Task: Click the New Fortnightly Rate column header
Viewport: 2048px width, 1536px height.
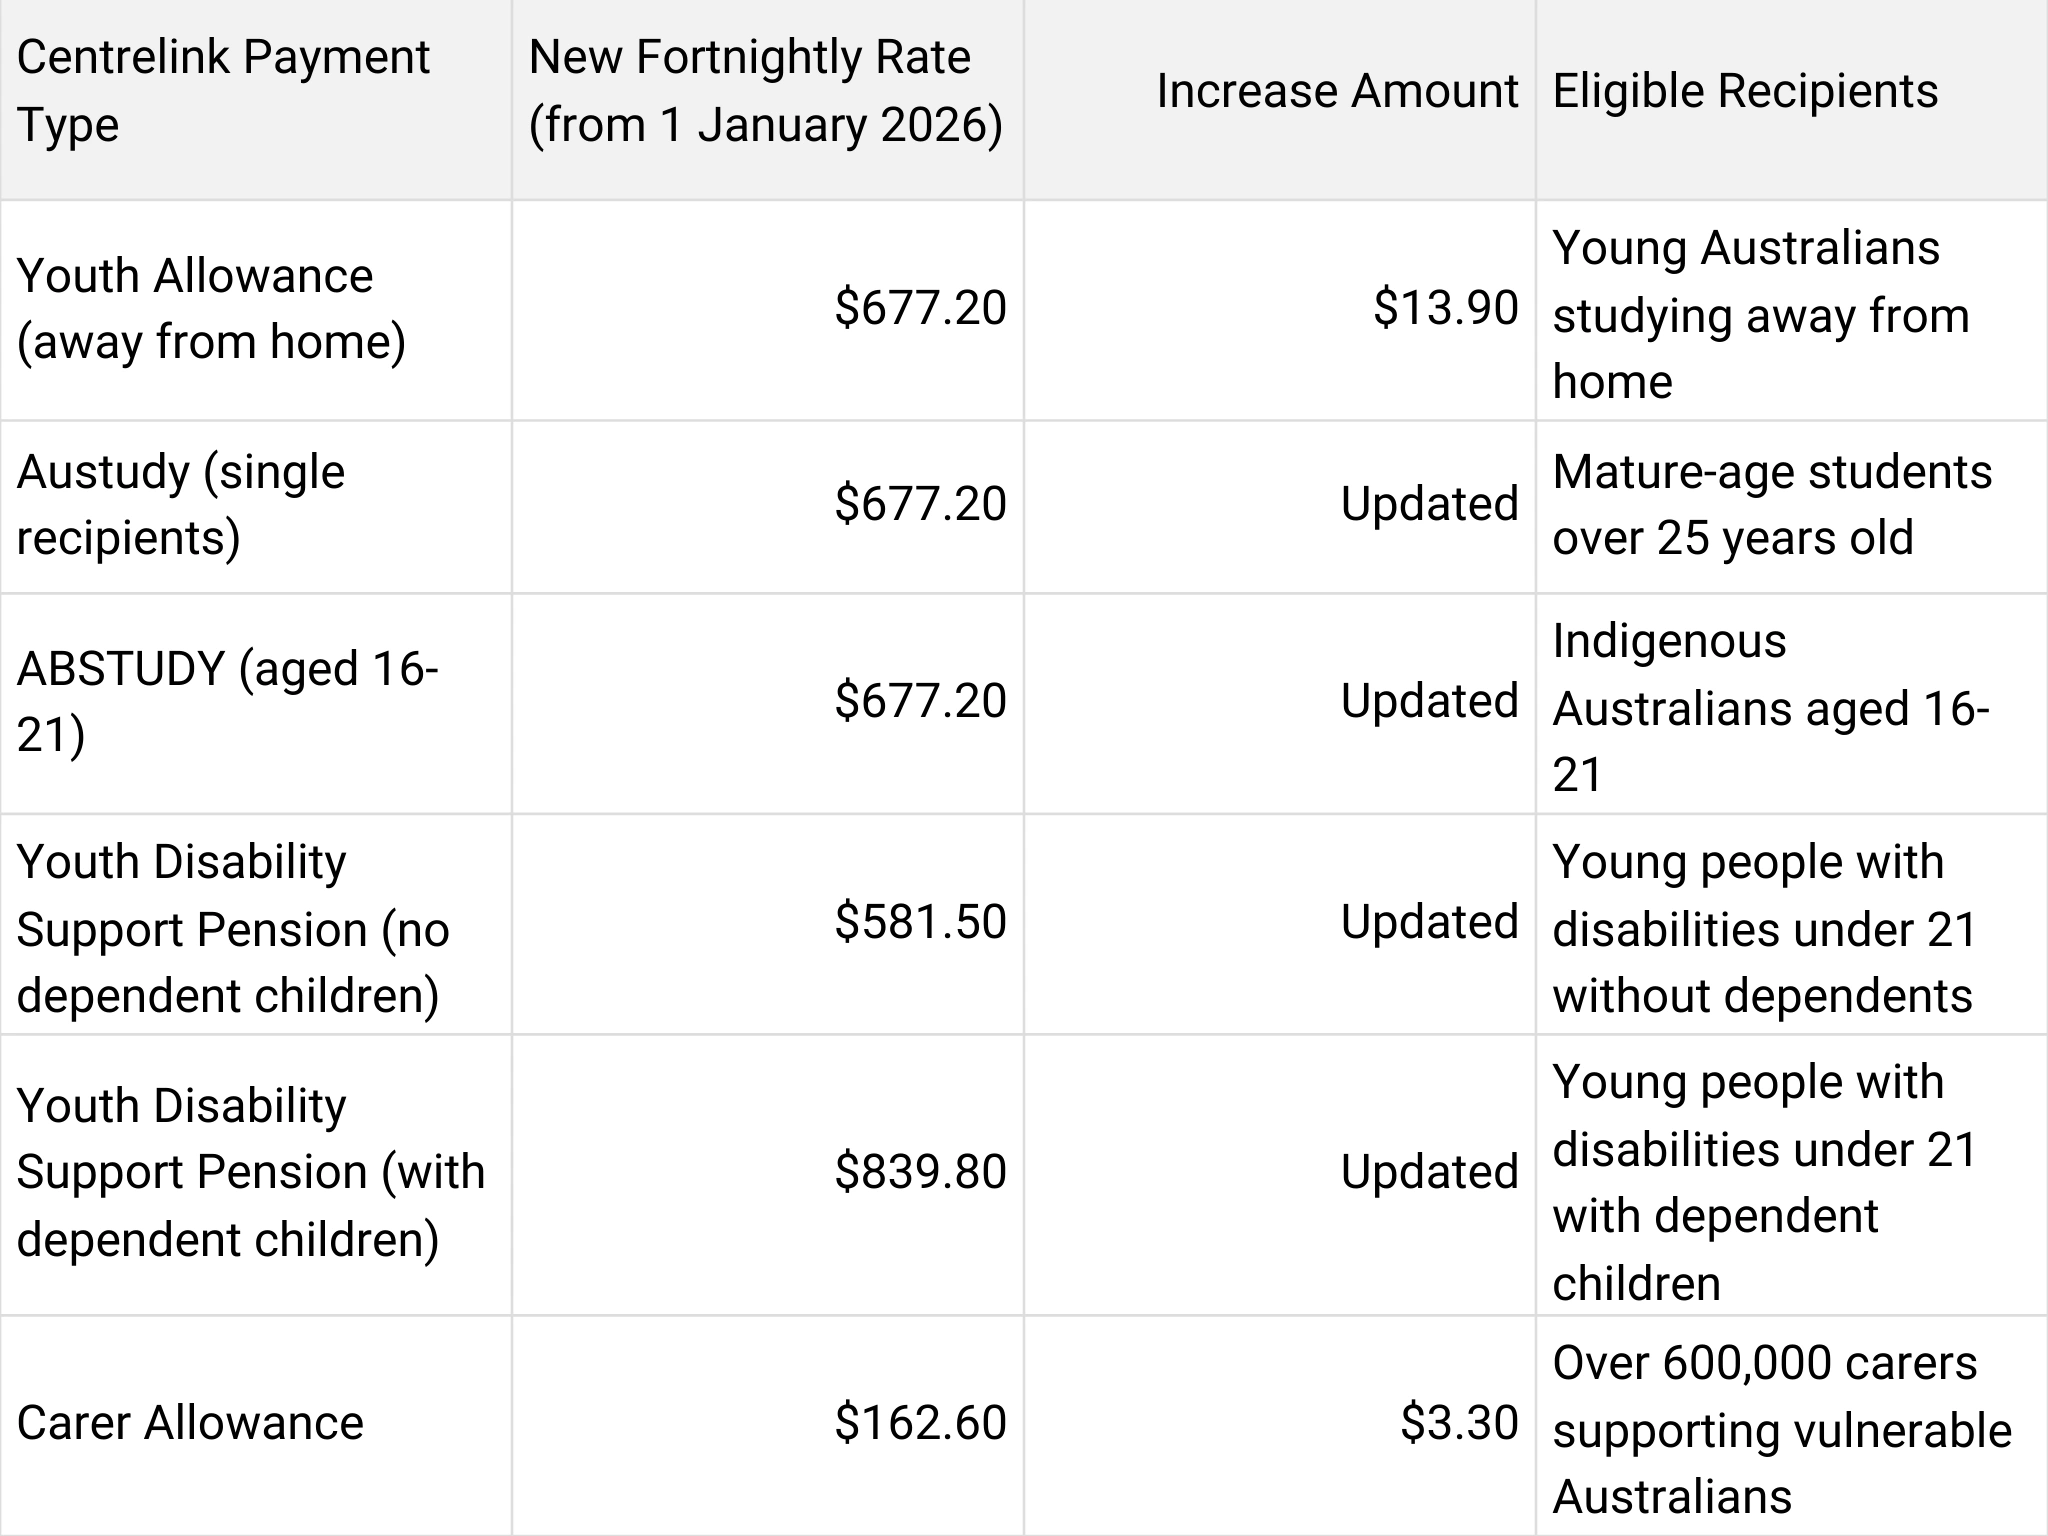Action: point(765,91)
